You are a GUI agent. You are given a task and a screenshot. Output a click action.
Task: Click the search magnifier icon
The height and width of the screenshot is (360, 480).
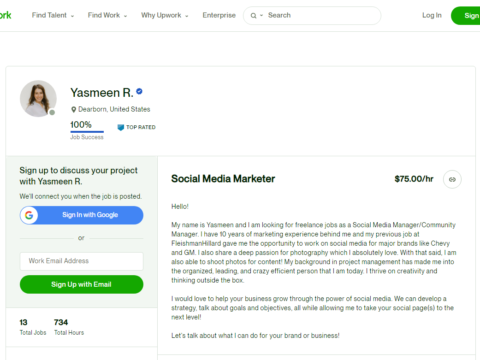point(253,16)
